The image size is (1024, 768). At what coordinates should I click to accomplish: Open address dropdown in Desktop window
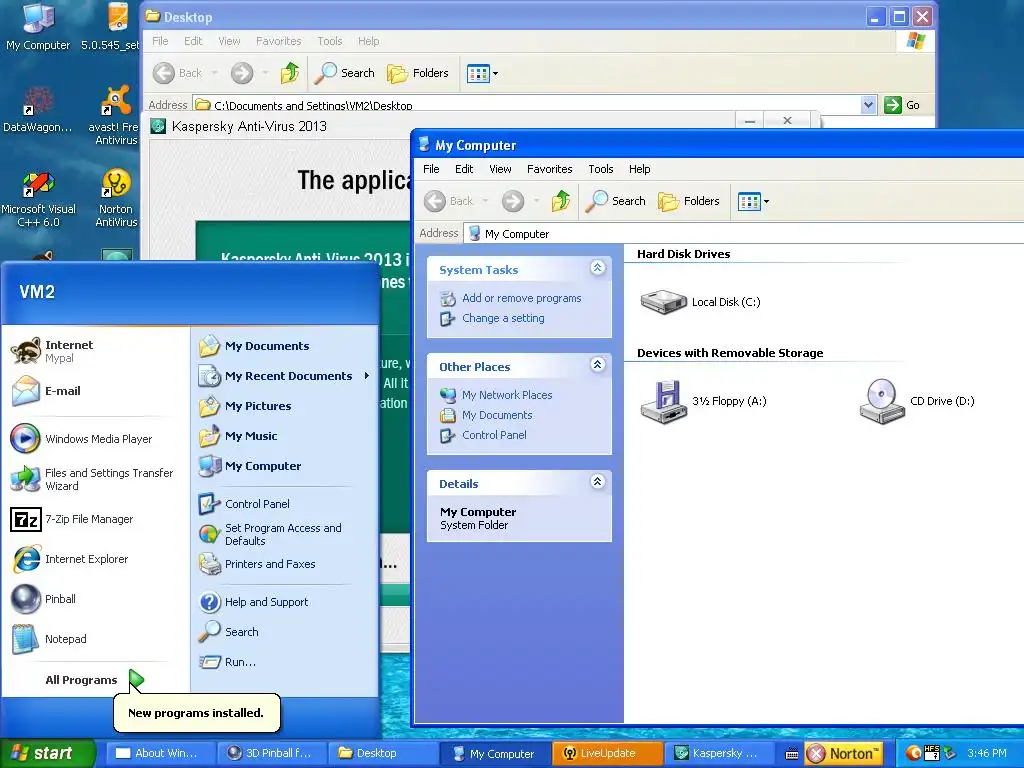(868, 104)
